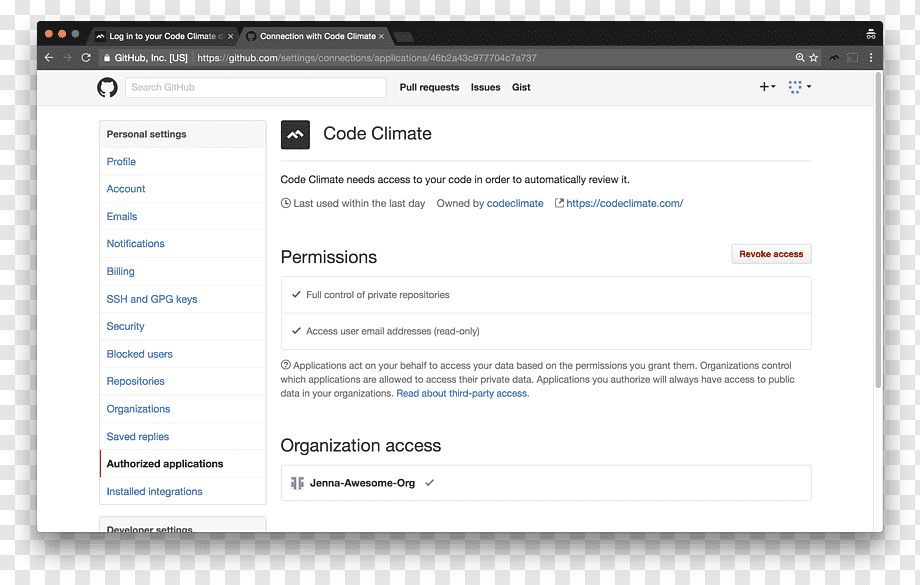
Task: Click help question mark icon under Permissions
Action: (x=286, y=365)
